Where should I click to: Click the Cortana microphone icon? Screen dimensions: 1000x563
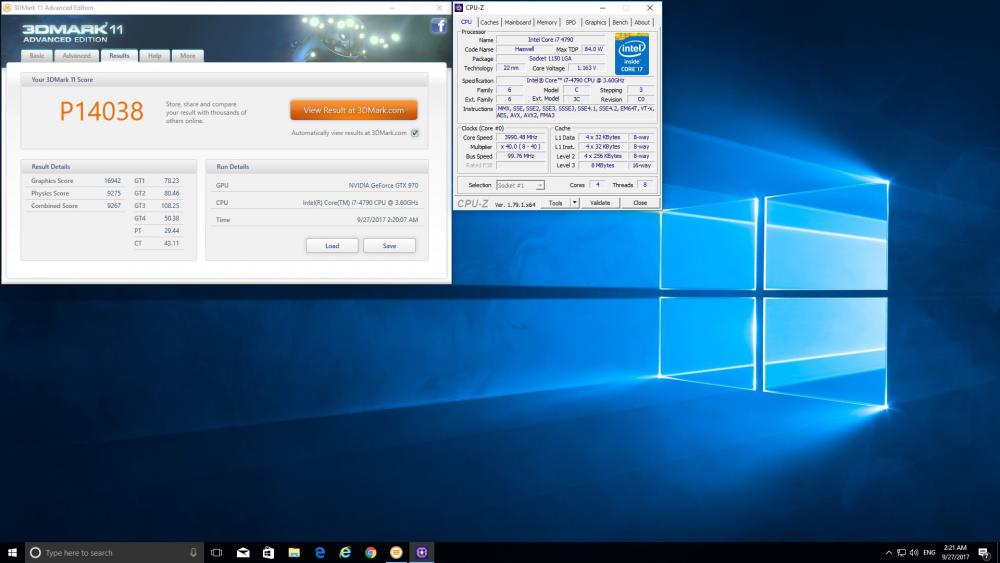pyautogui.click(x=193, y=552)
